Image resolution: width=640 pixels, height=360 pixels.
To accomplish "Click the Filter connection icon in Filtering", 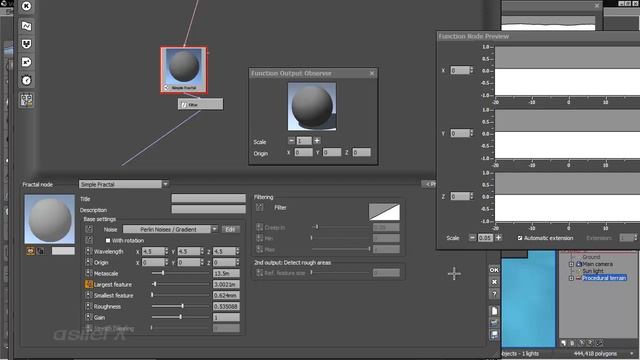I will (260, 207).
